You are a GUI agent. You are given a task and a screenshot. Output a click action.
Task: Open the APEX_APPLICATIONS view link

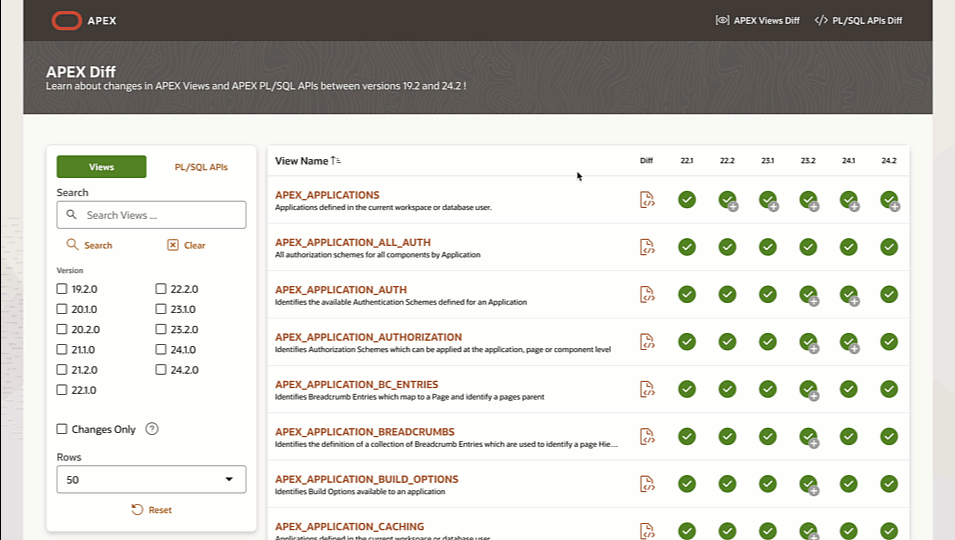(327, 195)
